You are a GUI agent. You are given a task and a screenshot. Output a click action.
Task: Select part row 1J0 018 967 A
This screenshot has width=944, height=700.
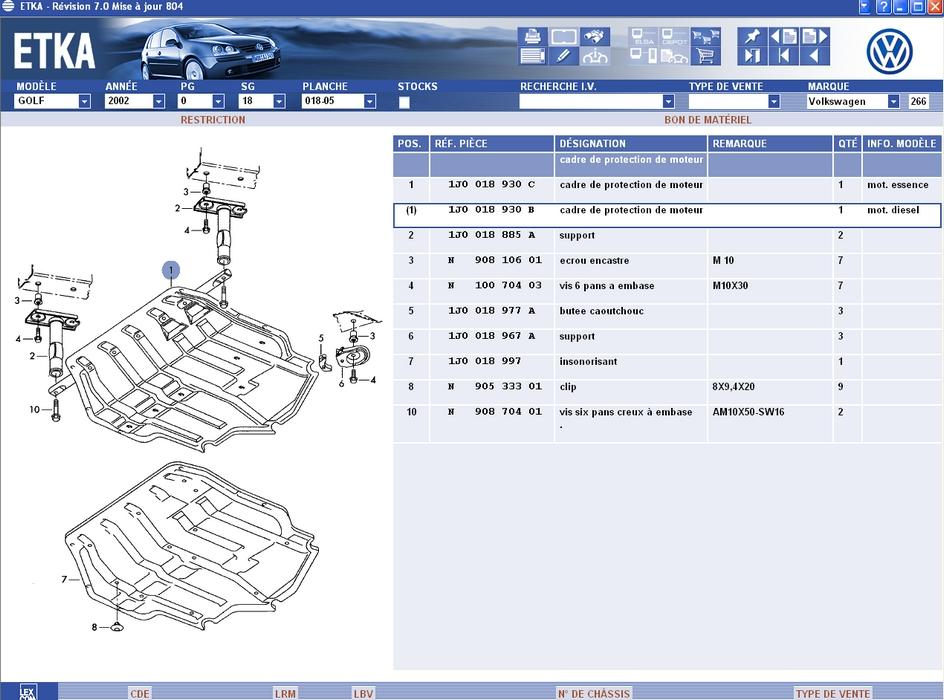click(x=667, y=341)
